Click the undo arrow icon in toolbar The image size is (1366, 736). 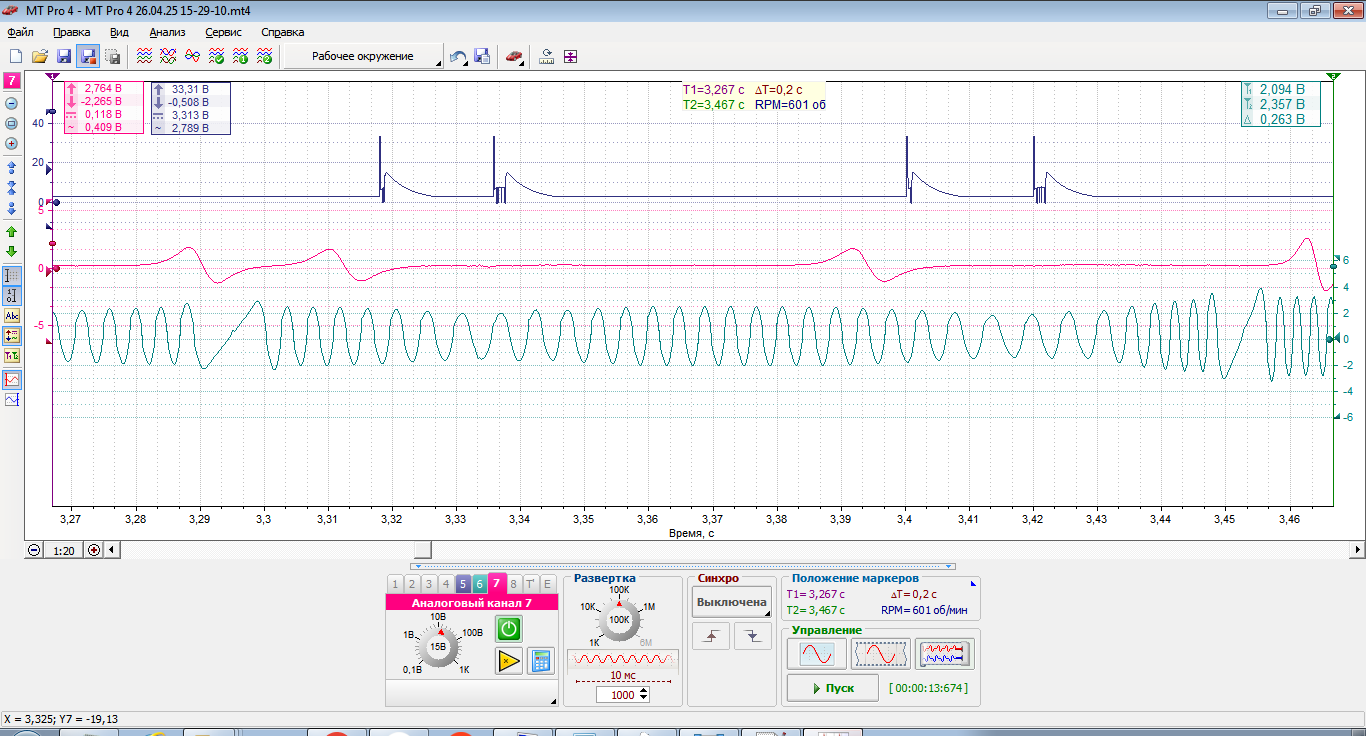(x=457, y=57)
